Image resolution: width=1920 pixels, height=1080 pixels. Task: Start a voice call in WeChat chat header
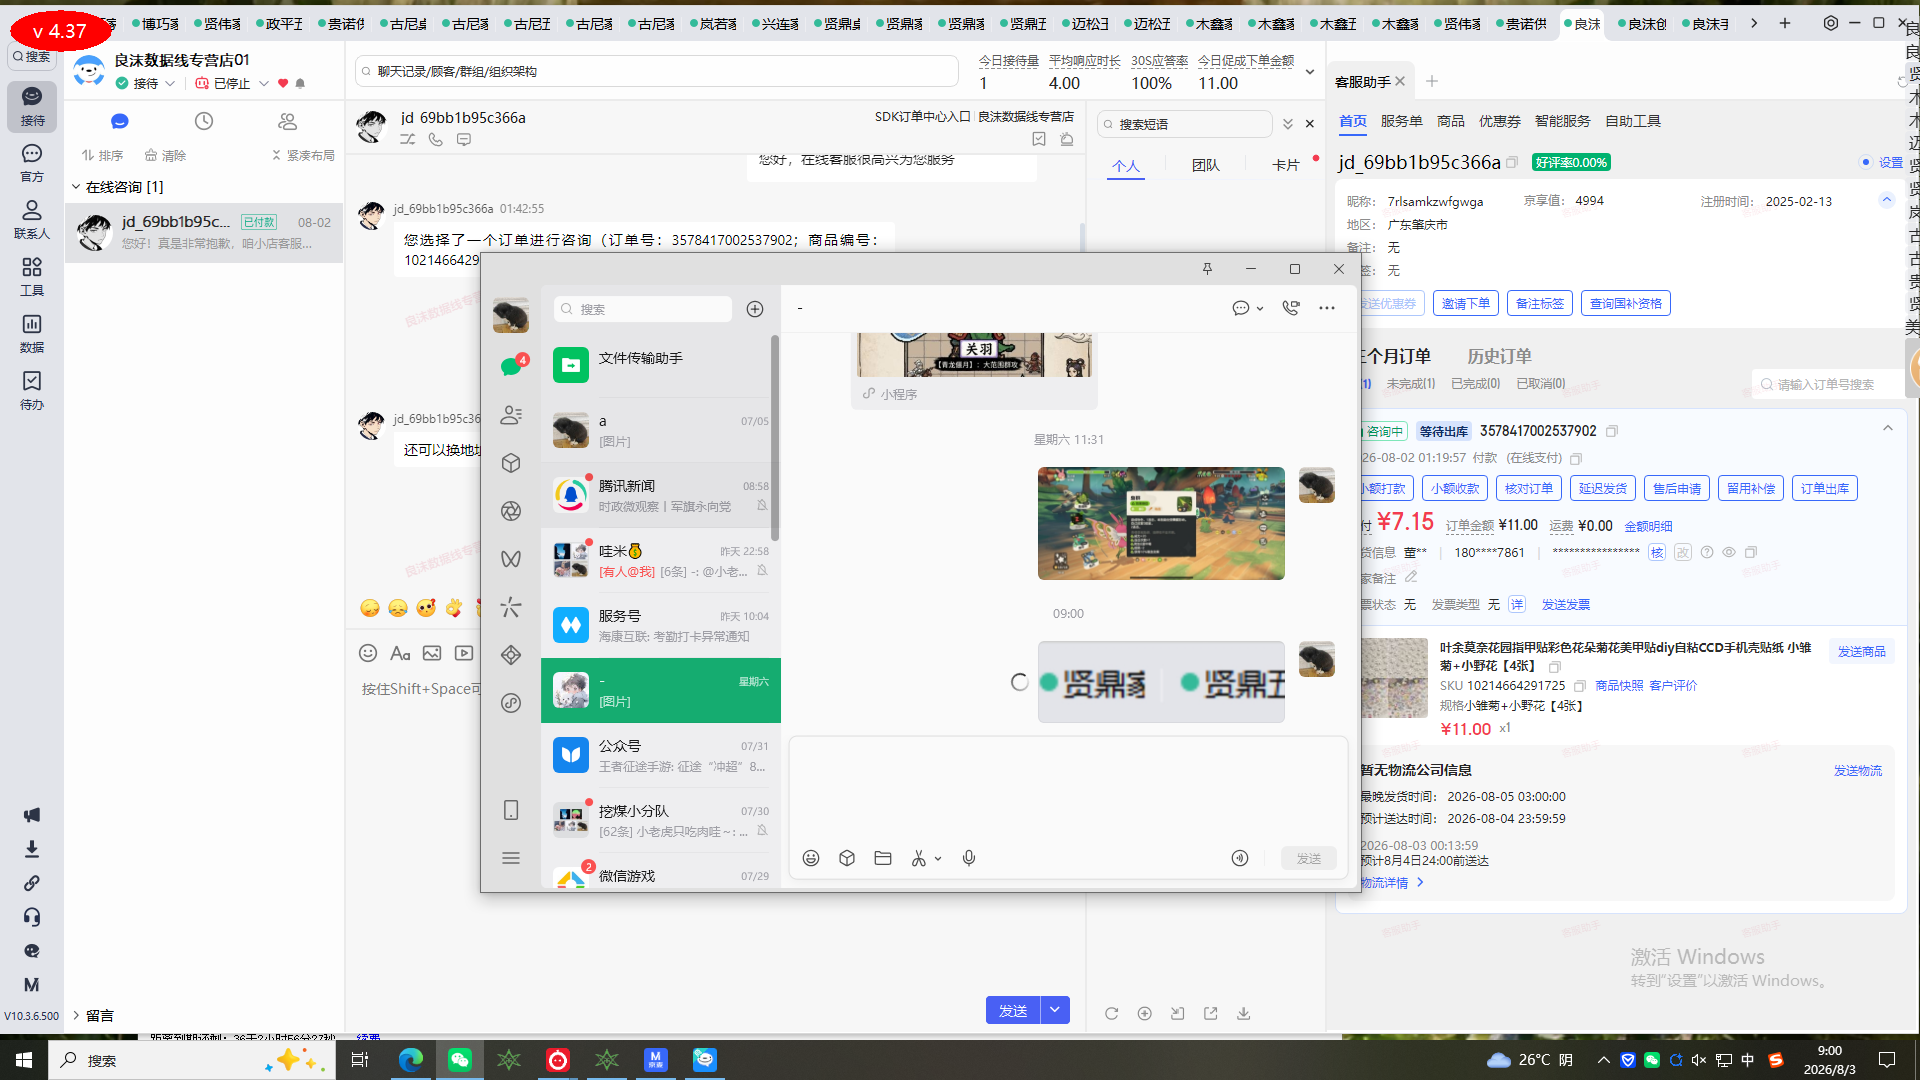coord(1291,308)
